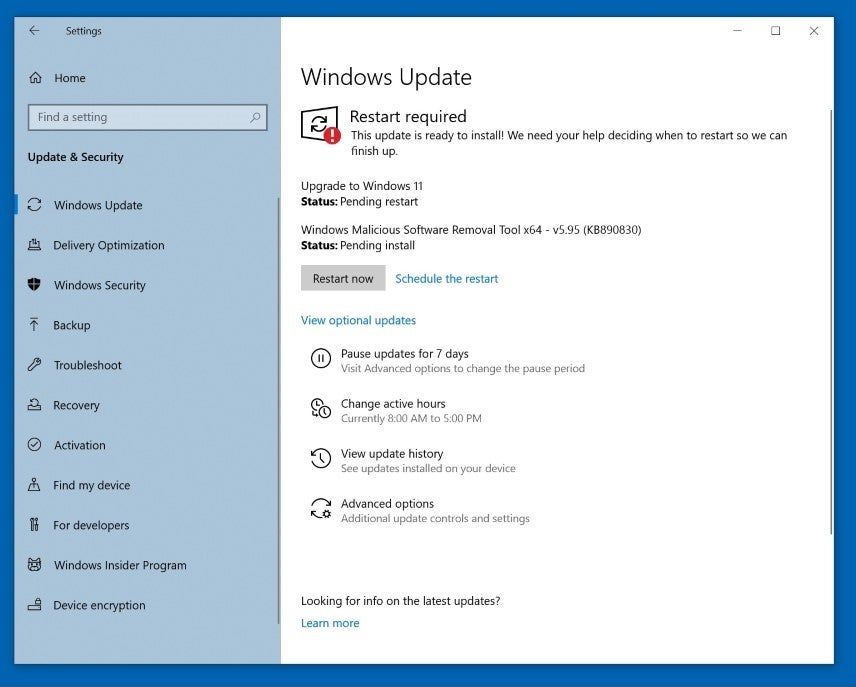Click the pause updates circle icon
The height and width of the screenshot is (687, 856).
(320, 359)
